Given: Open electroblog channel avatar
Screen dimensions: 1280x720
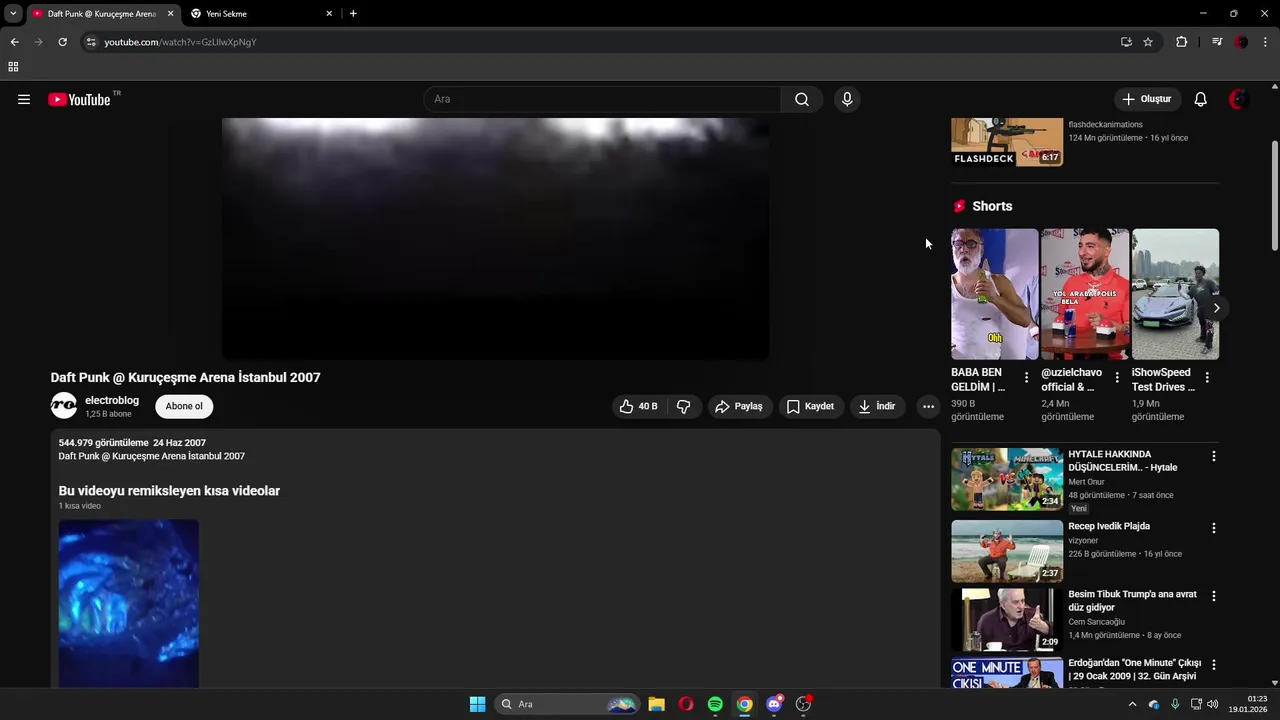Looking at the screenshot, I should [64, 405].
